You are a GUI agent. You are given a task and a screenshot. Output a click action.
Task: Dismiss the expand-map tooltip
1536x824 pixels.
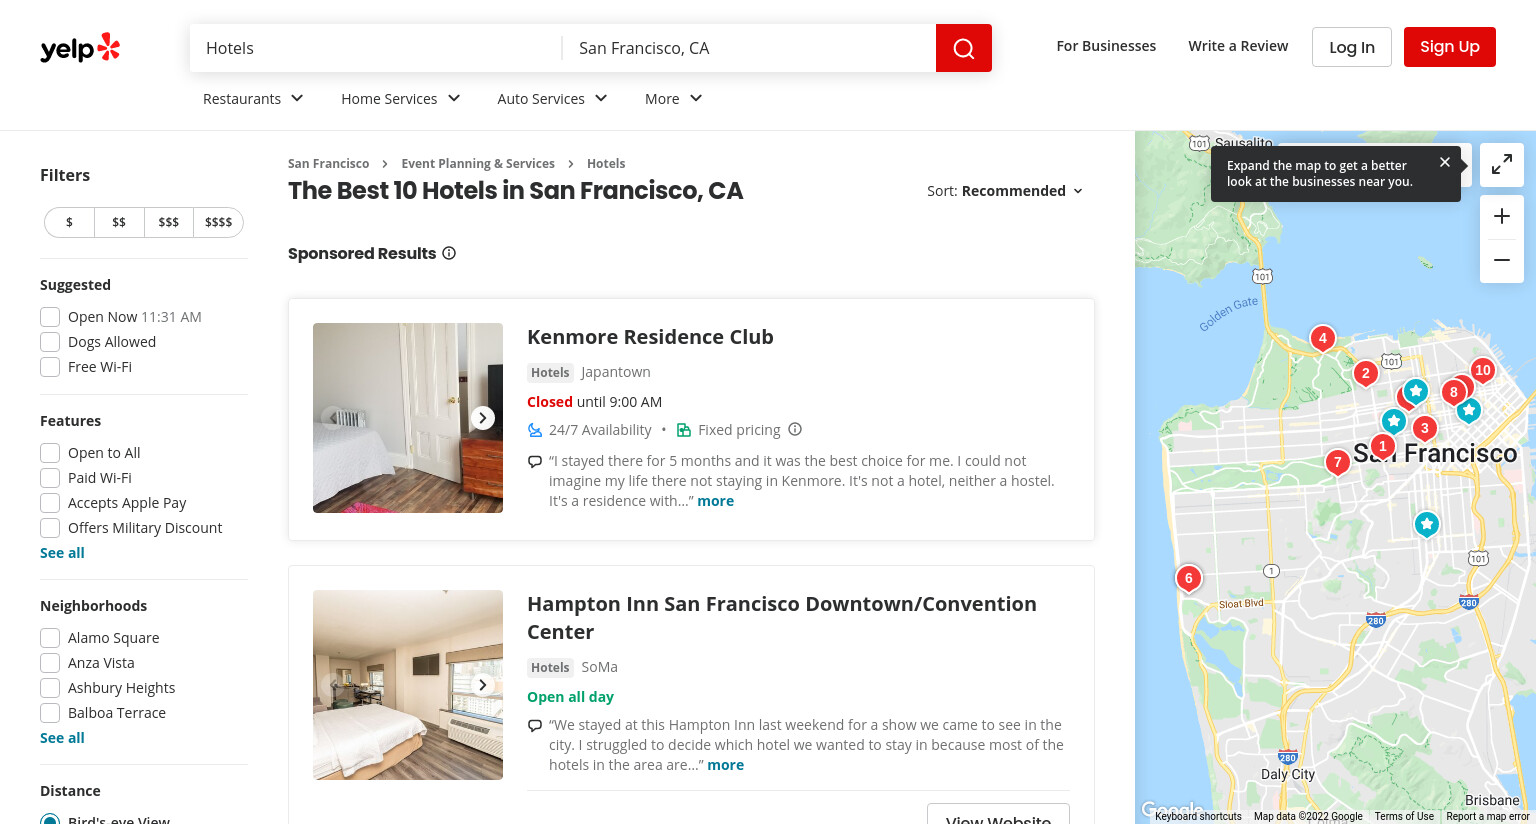[1444, 162]
